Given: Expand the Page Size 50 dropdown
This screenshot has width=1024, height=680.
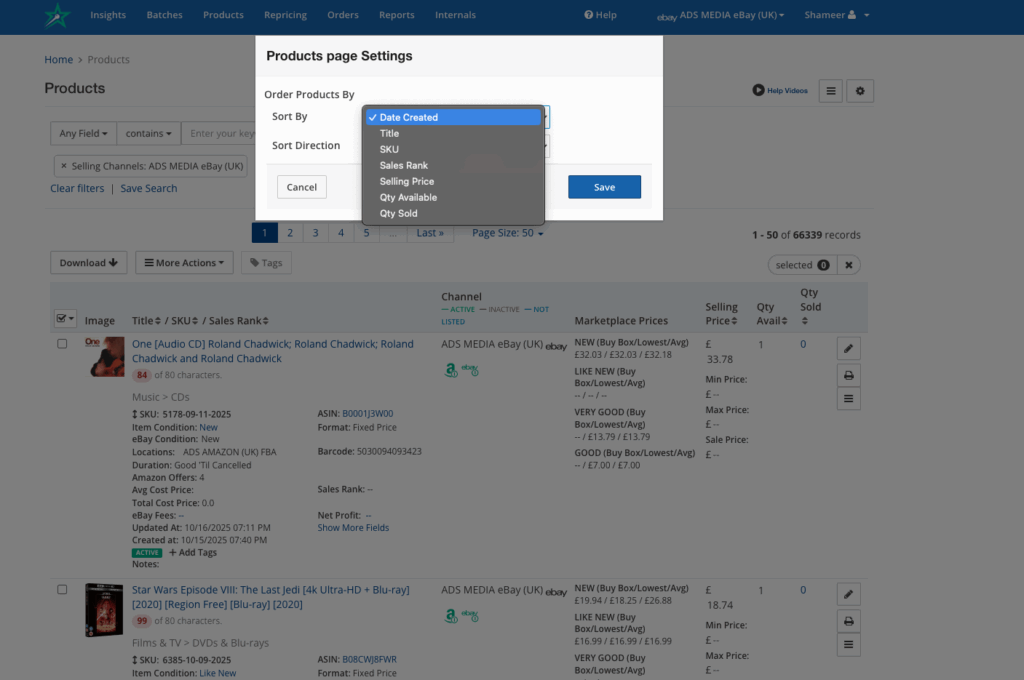Looking at the screenshot, I should point(508,233).
